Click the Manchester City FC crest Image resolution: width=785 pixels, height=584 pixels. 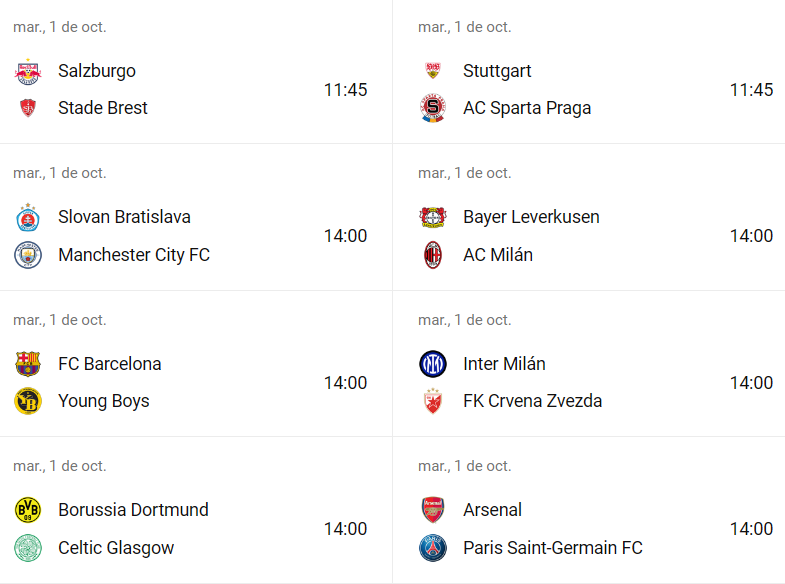click(x=28, y=255)
